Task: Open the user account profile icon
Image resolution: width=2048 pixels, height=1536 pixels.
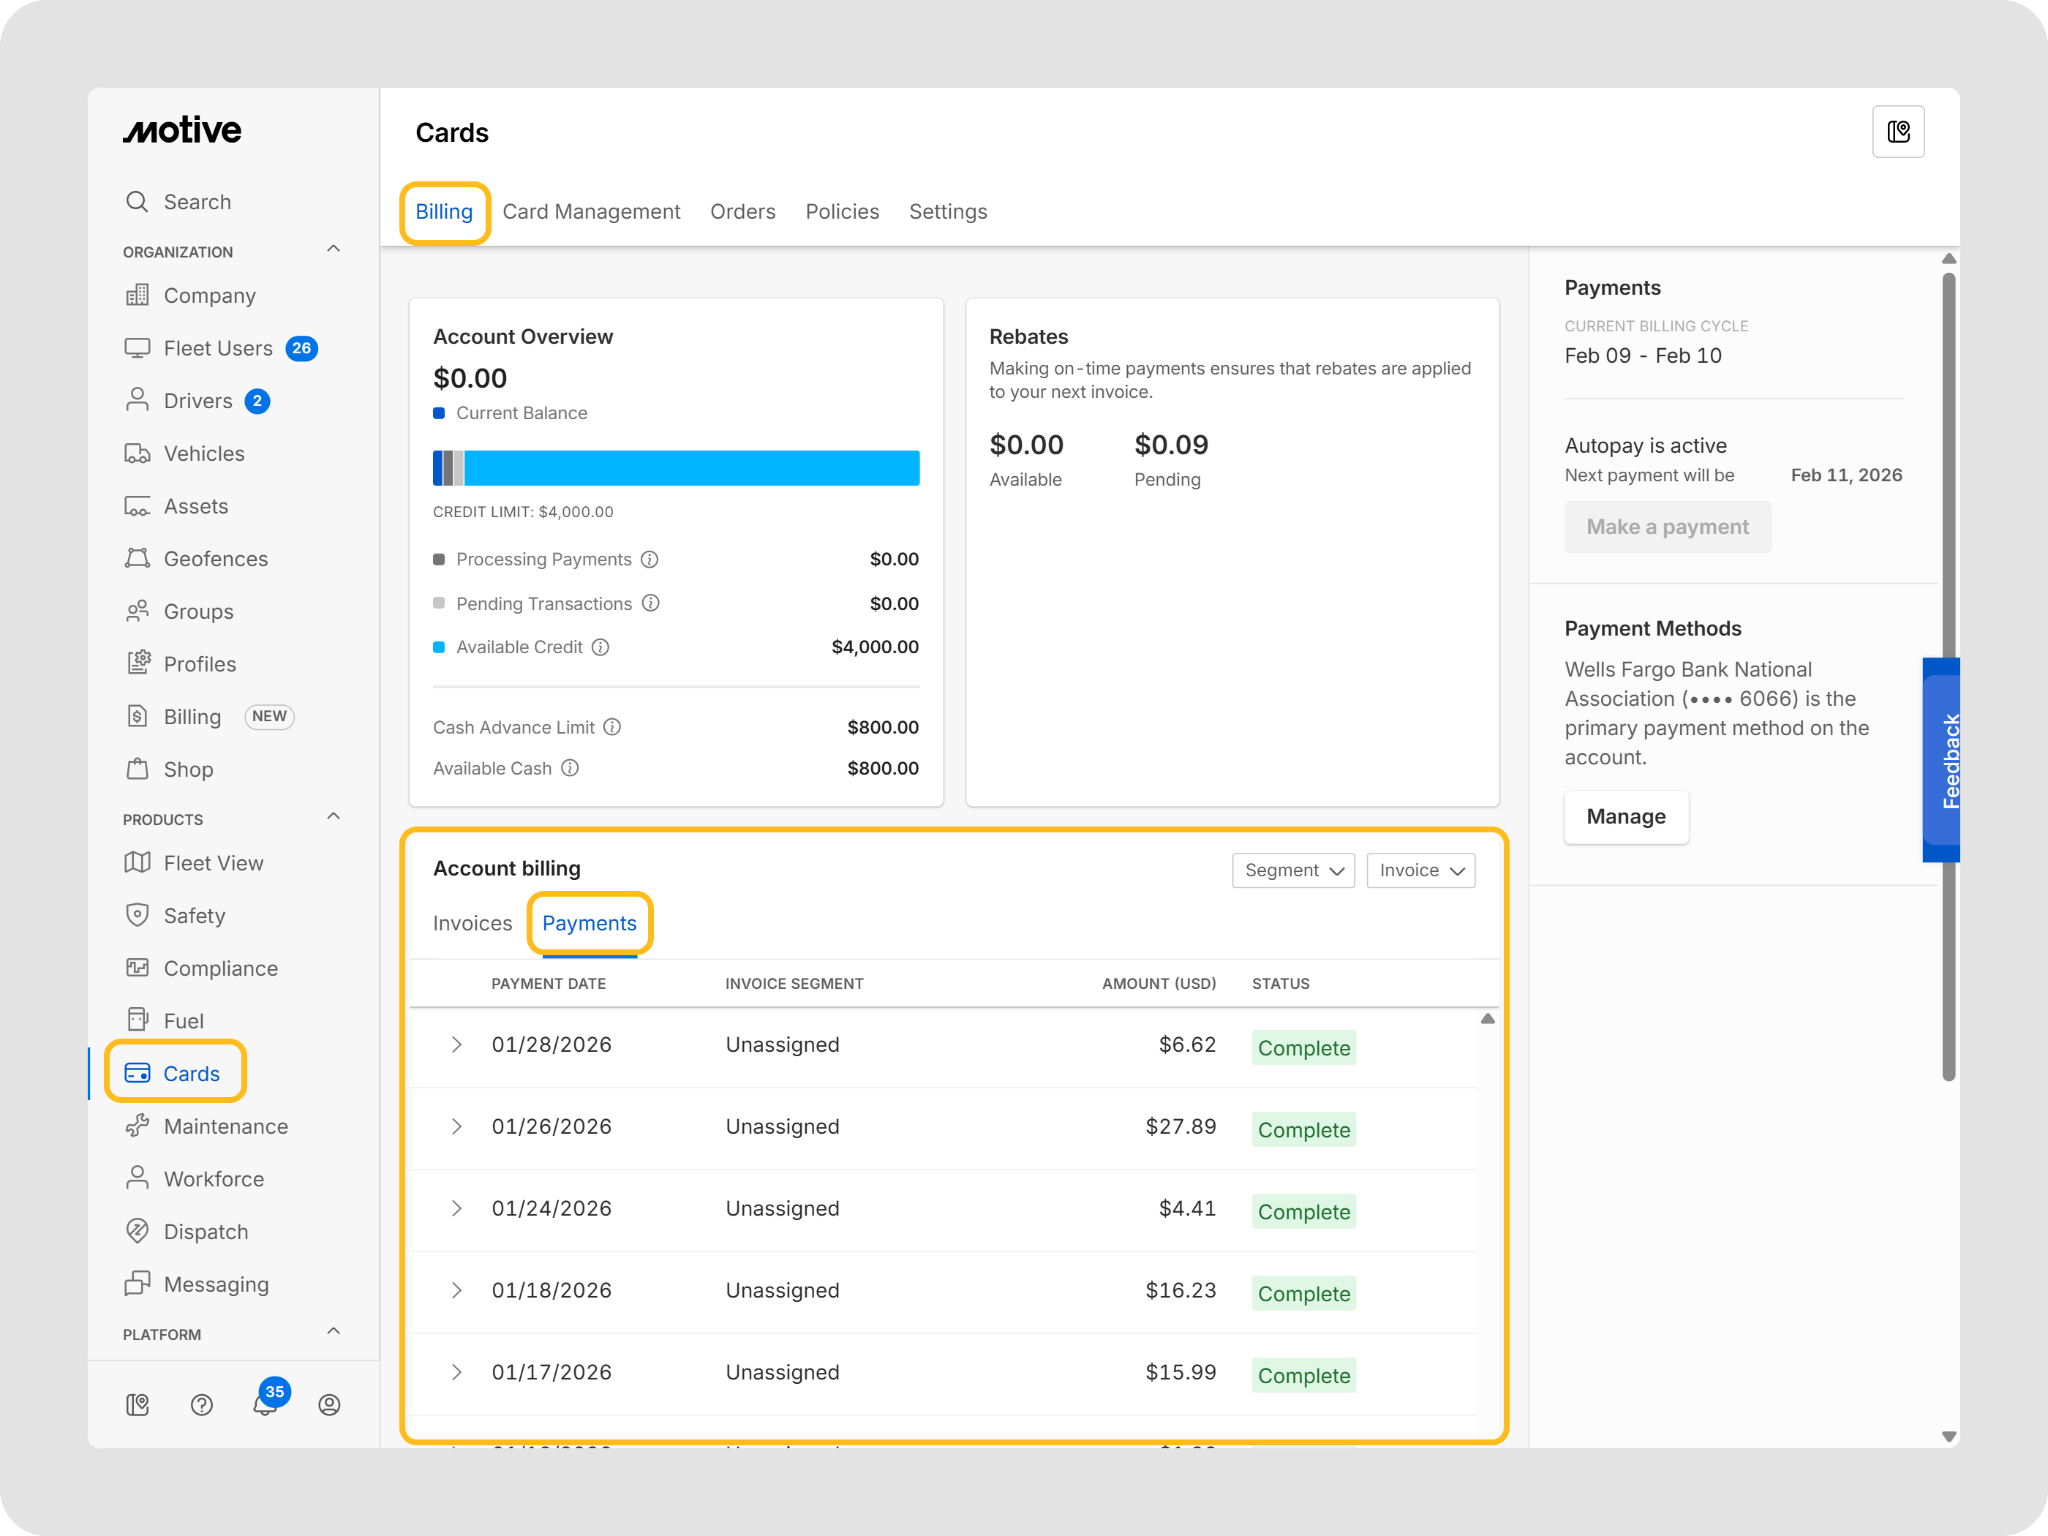Action: point(329,1405)
